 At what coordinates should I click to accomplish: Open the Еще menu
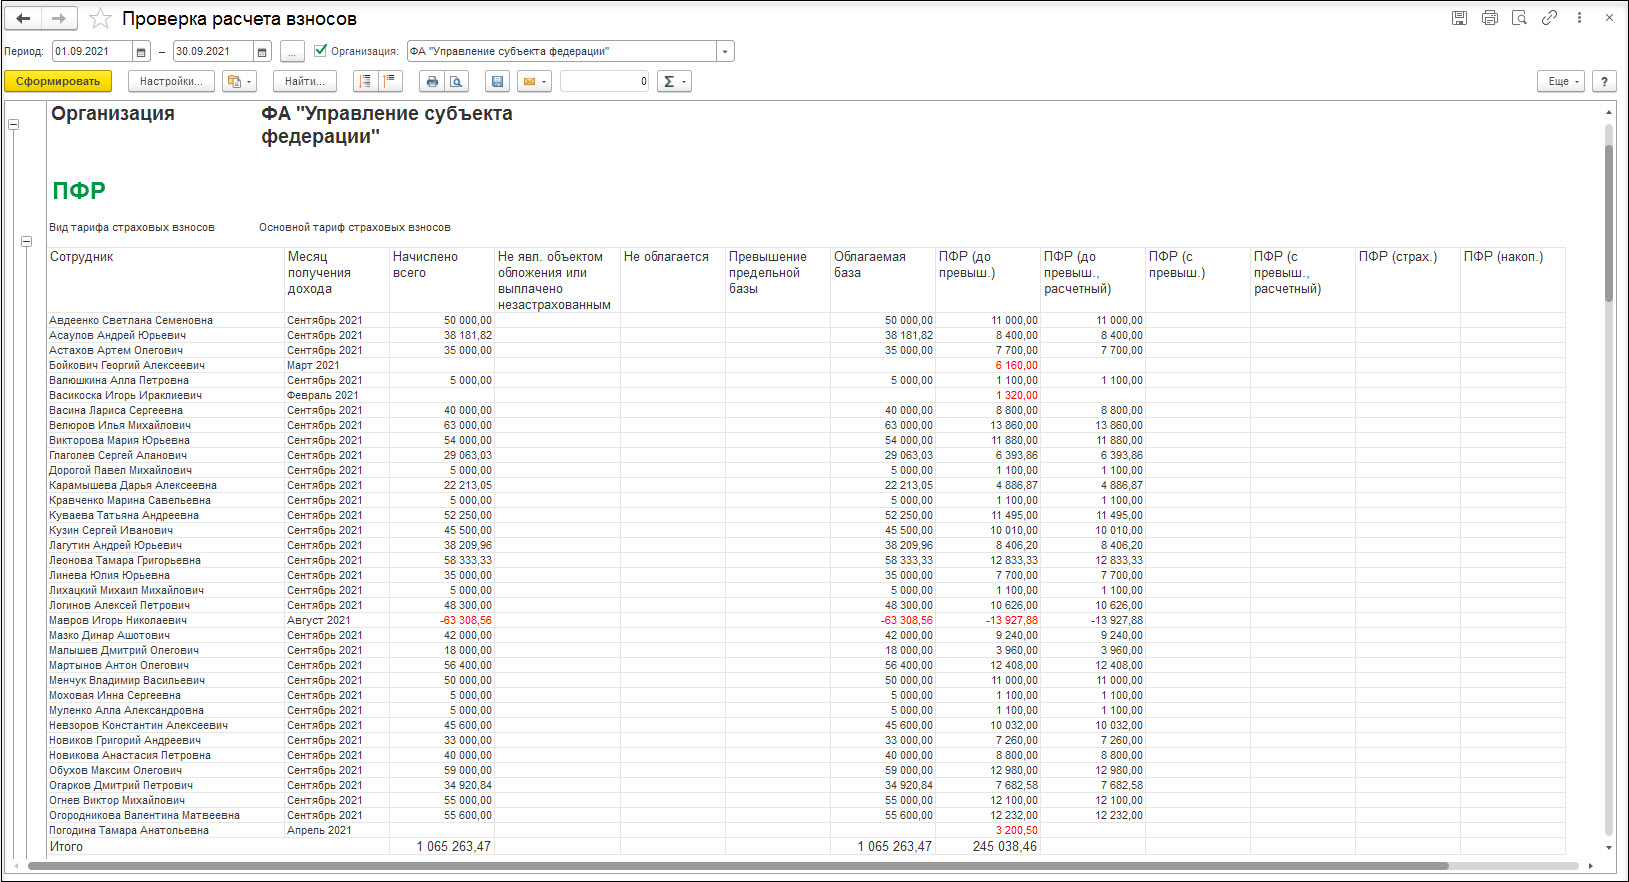[x=1561, y=82]
